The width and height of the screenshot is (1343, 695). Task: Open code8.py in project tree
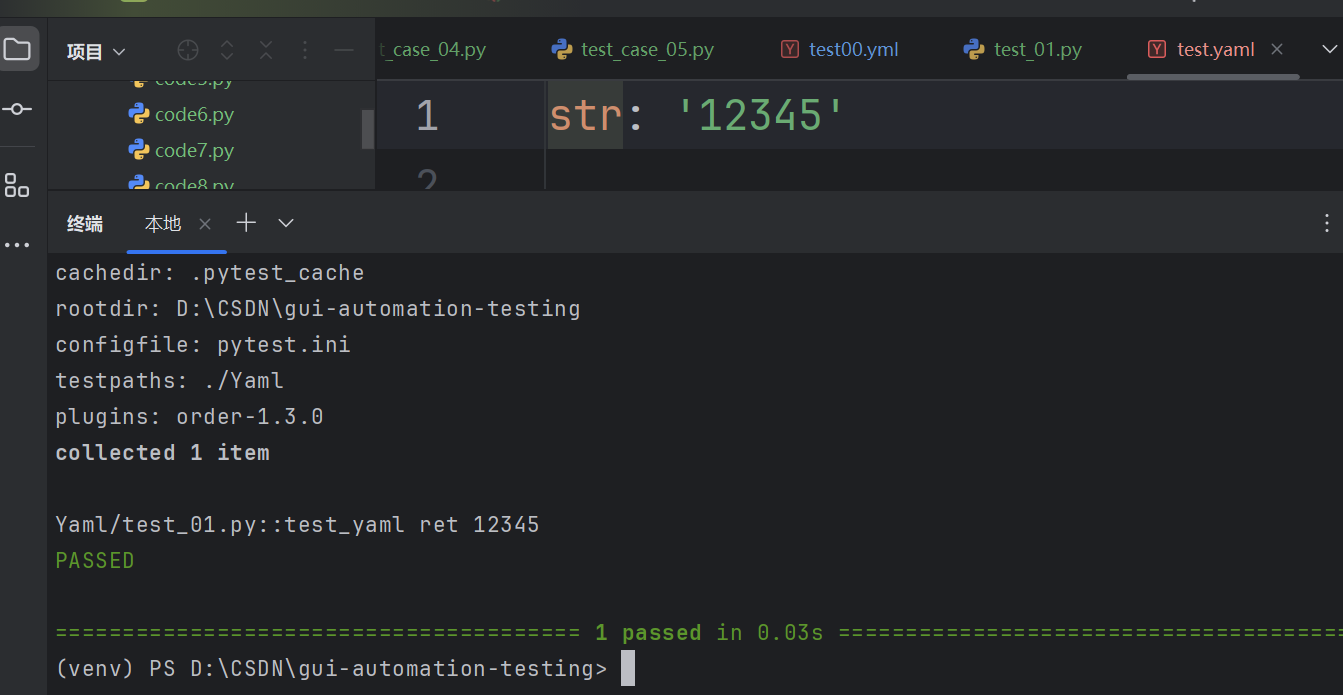click(194, 184)
